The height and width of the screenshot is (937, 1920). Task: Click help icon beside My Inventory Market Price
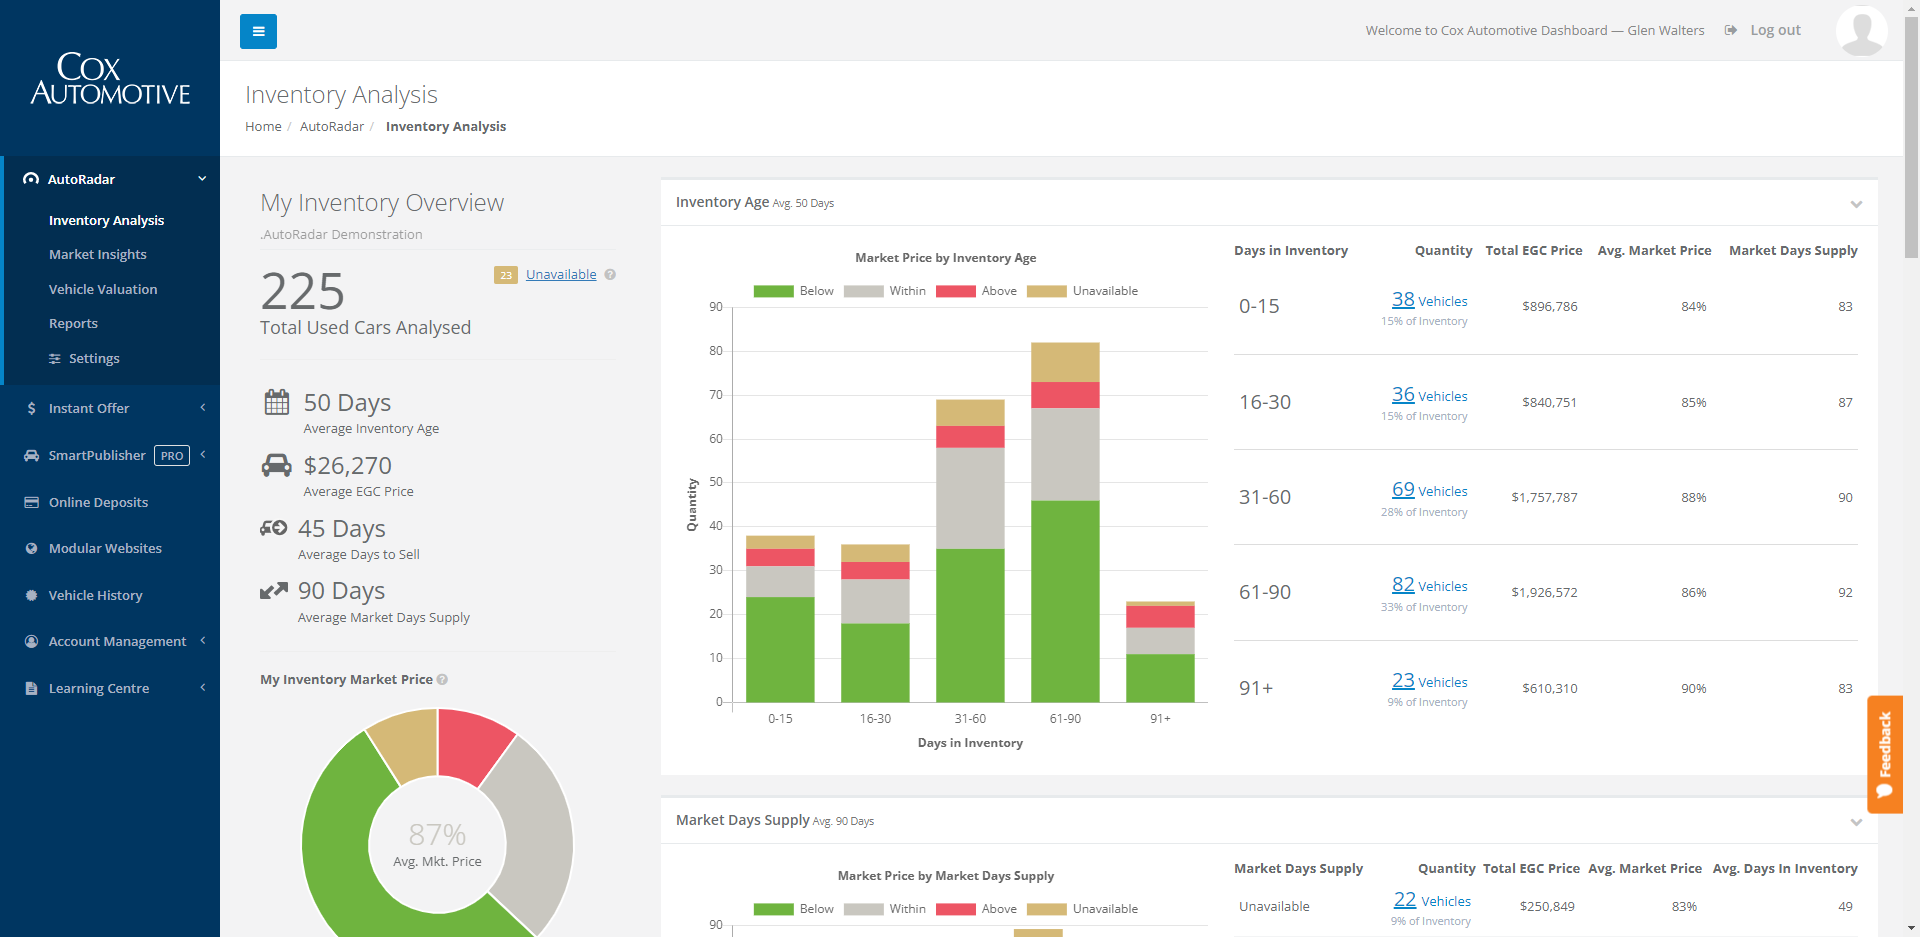[x=442, y=680]
